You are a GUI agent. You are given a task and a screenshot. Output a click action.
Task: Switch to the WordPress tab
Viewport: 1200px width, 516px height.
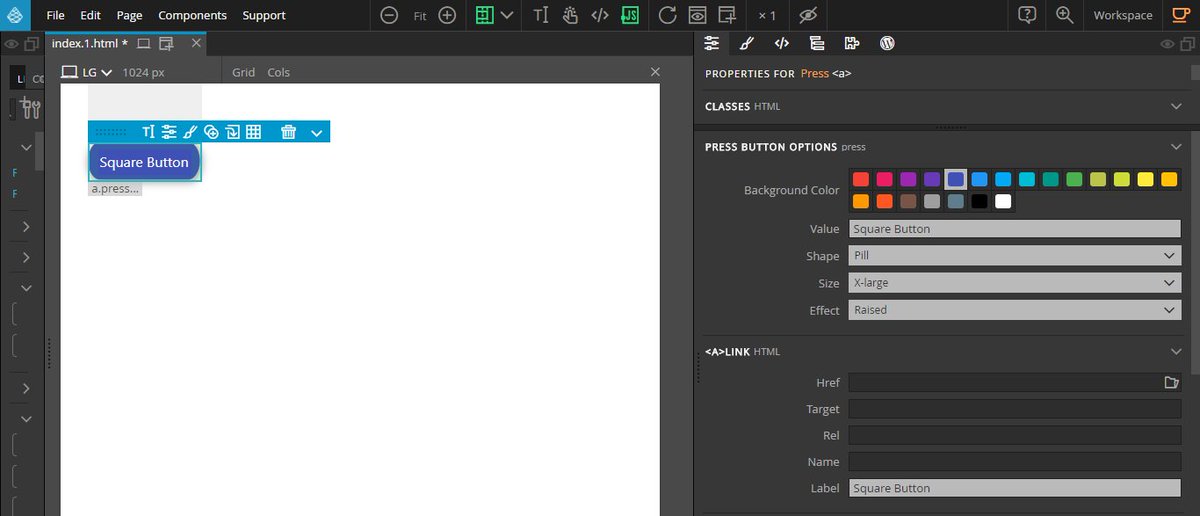887,43
